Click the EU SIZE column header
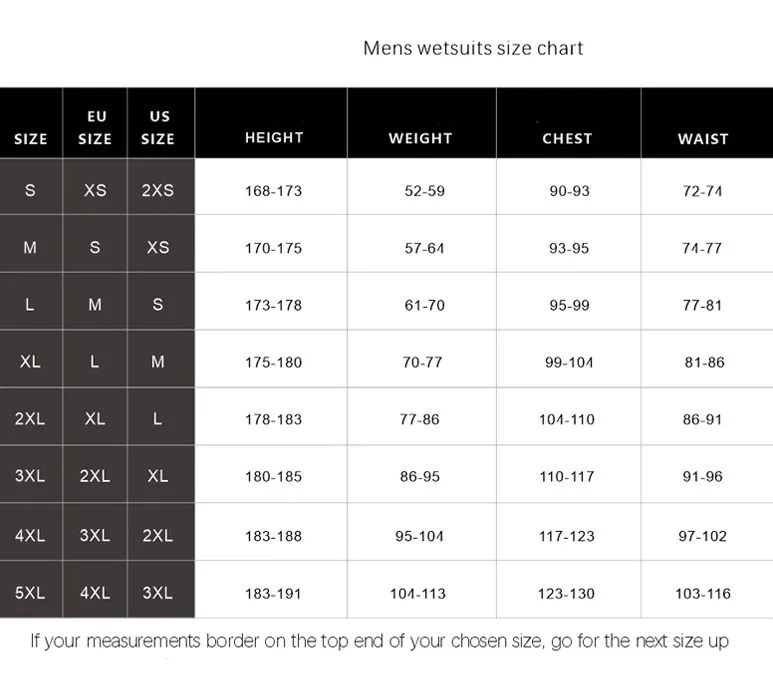The width and height of the screenshot is (773, 683). coord(95,127)
